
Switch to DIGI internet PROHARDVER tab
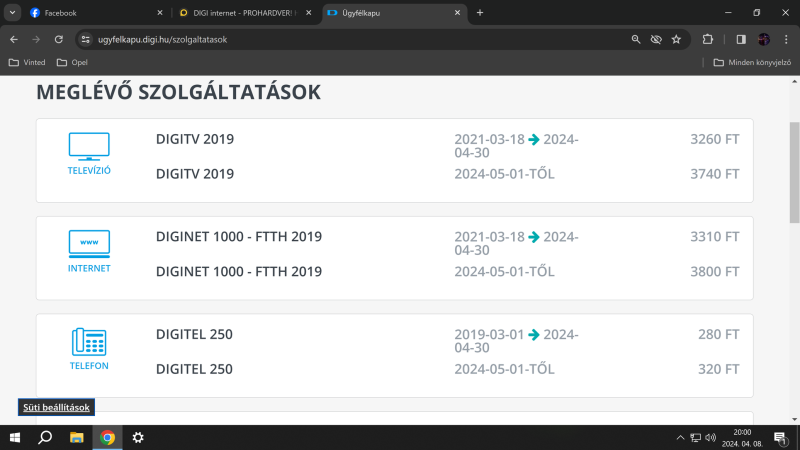click(245, 13)
